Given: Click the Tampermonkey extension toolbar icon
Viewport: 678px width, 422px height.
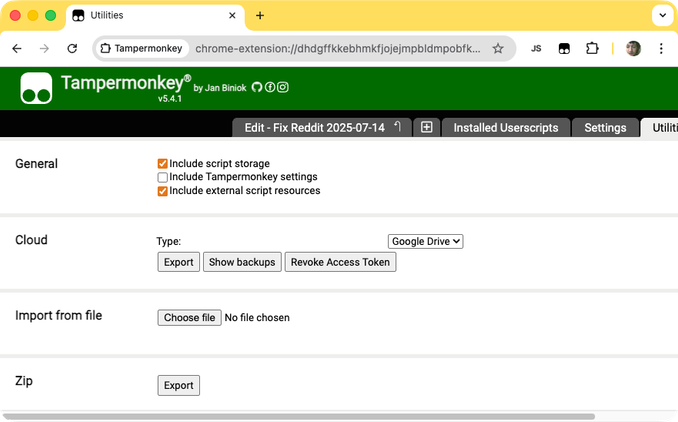Looking at the screenshot, I should (564, 48).
